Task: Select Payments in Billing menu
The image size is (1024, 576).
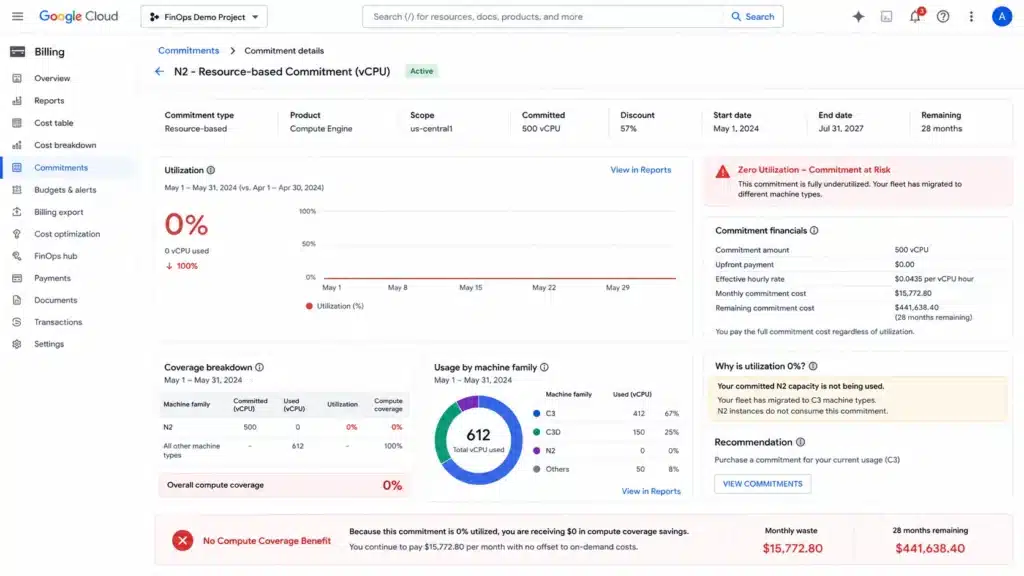Action: coord(52,278)
